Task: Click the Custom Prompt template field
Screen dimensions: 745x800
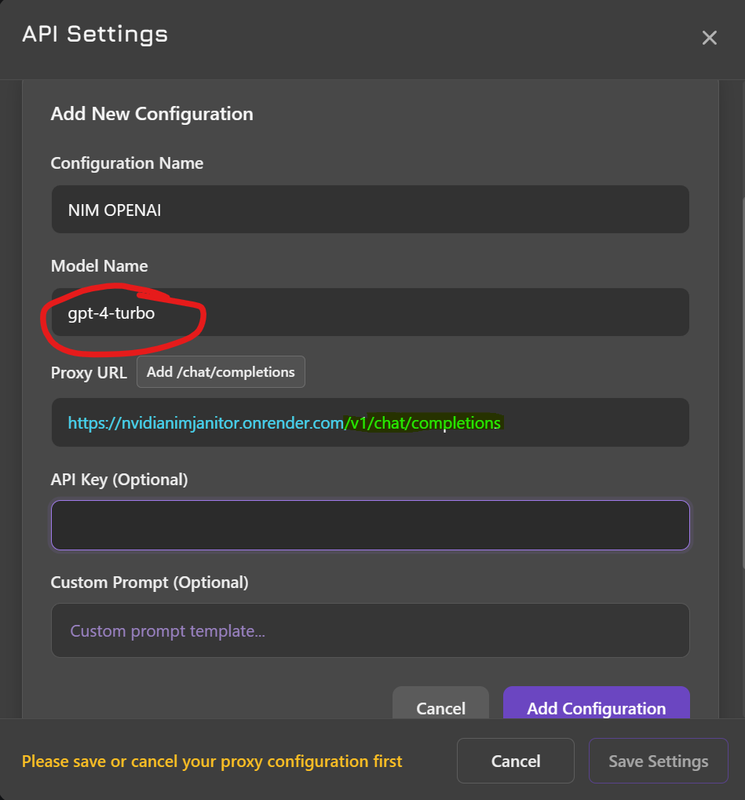Action: coord(370,631)
